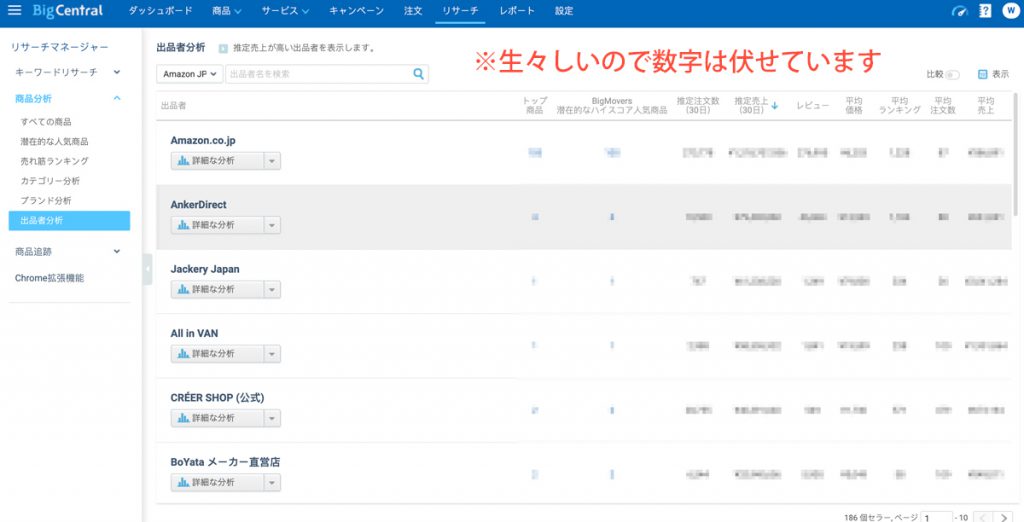Sort by レビュー column header
Image resolution: width=1024 pixels, height=522 pixels.
812,105
